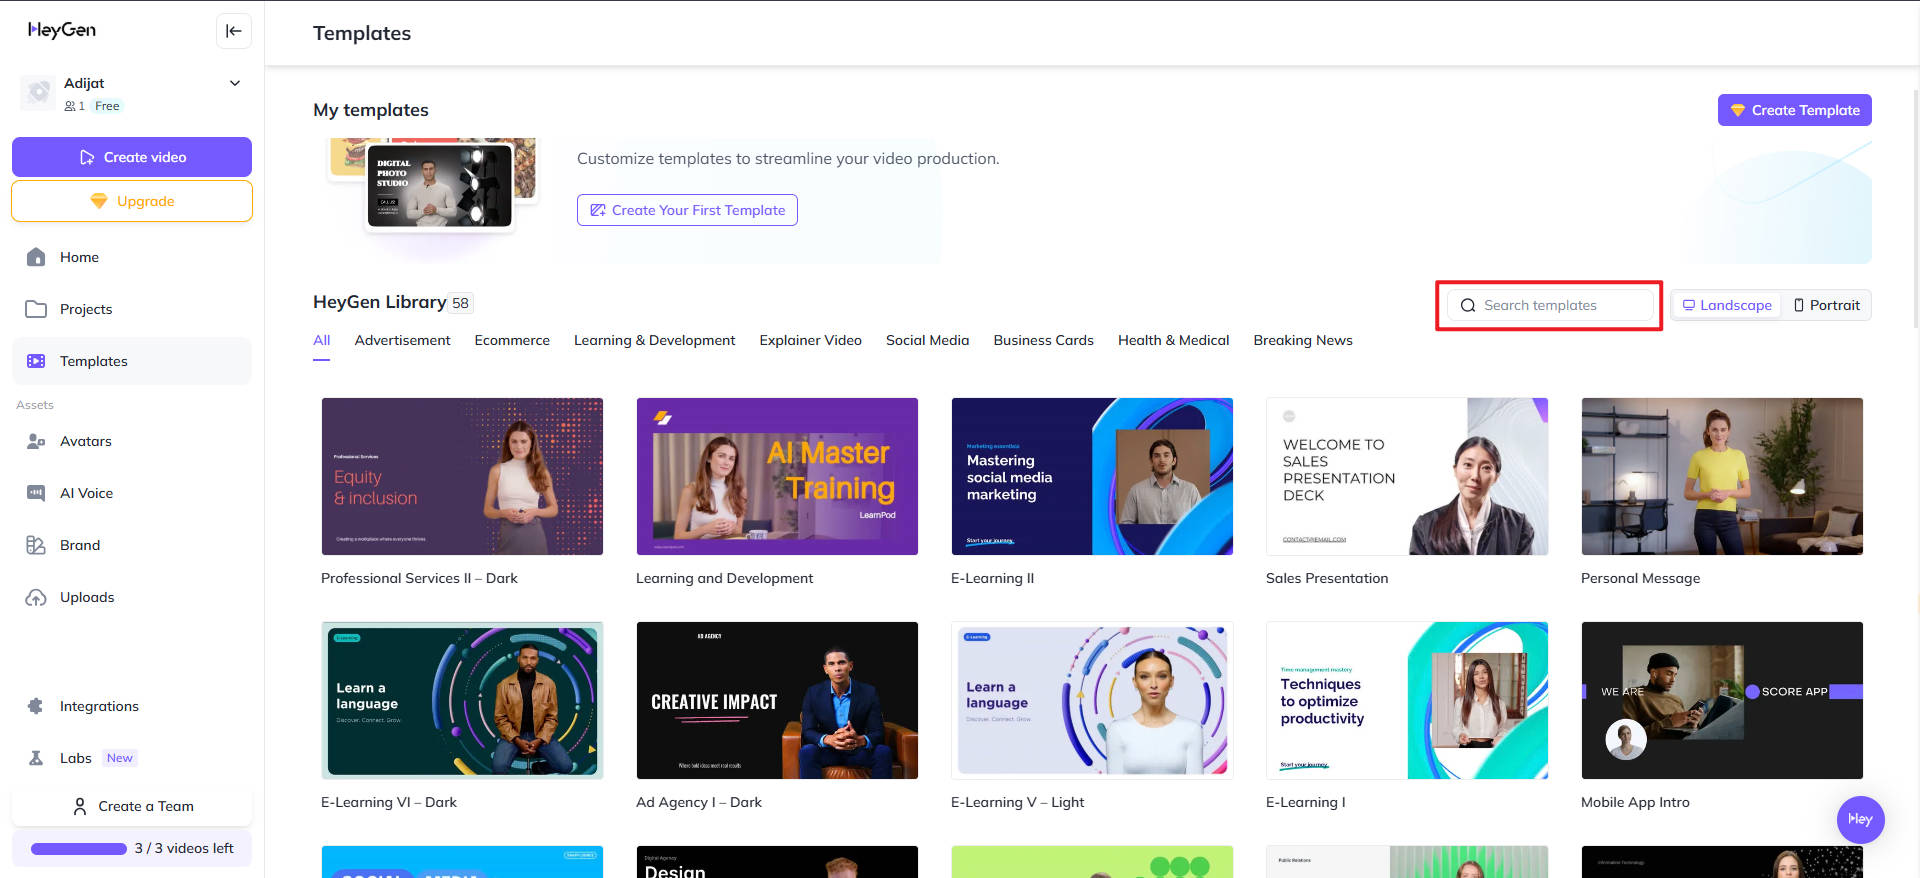Click the Upgrade diamond icon
1920x878 pixels.
(99, 201)
